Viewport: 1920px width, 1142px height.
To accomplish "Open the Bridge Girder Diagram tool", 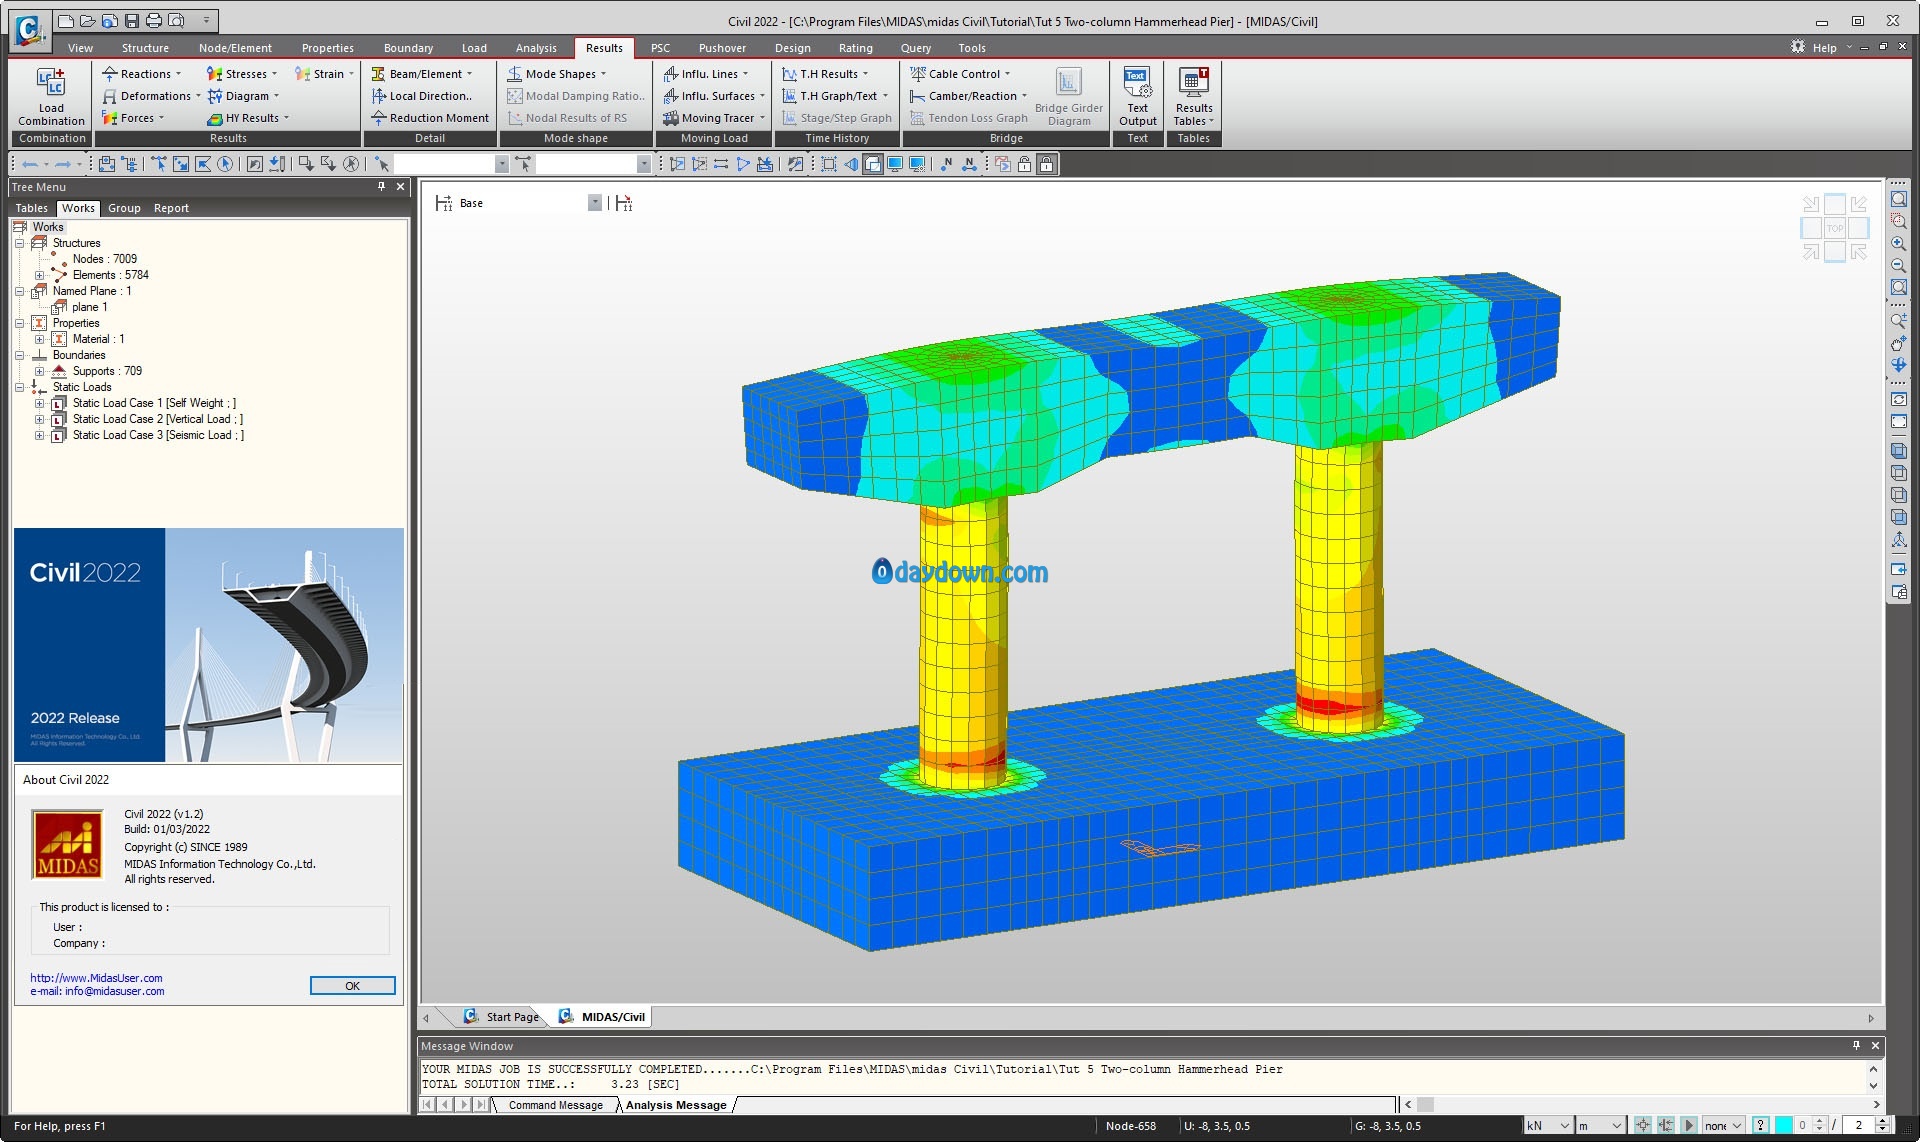I will 1068,97.
